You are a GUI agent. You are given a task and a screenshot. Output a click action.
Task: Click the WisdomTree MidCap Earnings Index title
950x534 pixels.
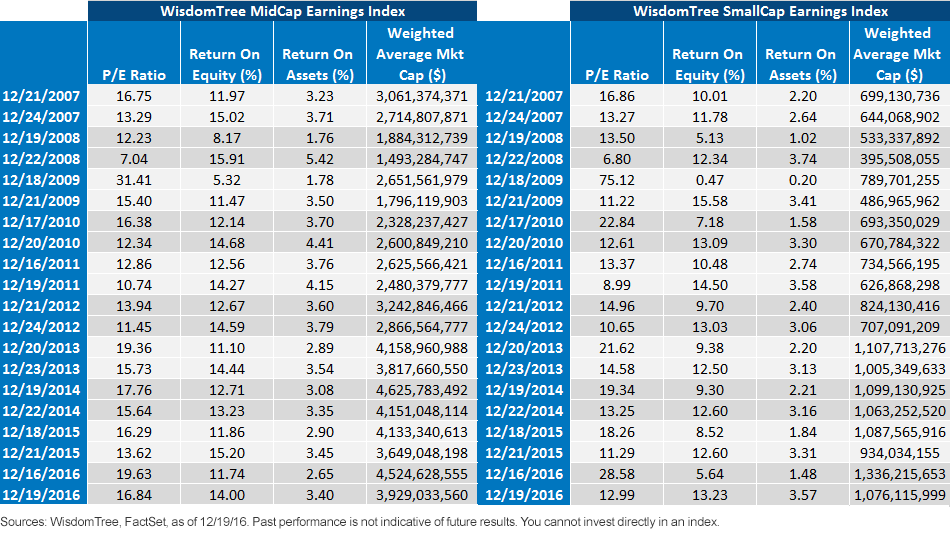tap(282, 11)
